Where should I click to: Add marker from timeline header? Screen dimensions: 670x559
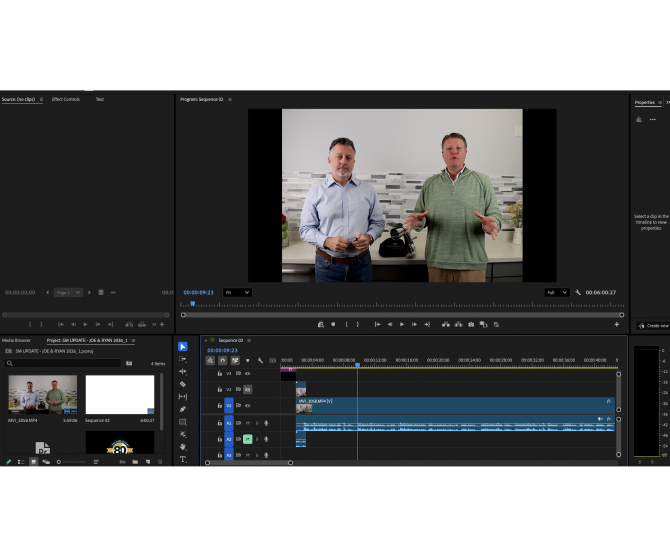[x=247, y=361]
